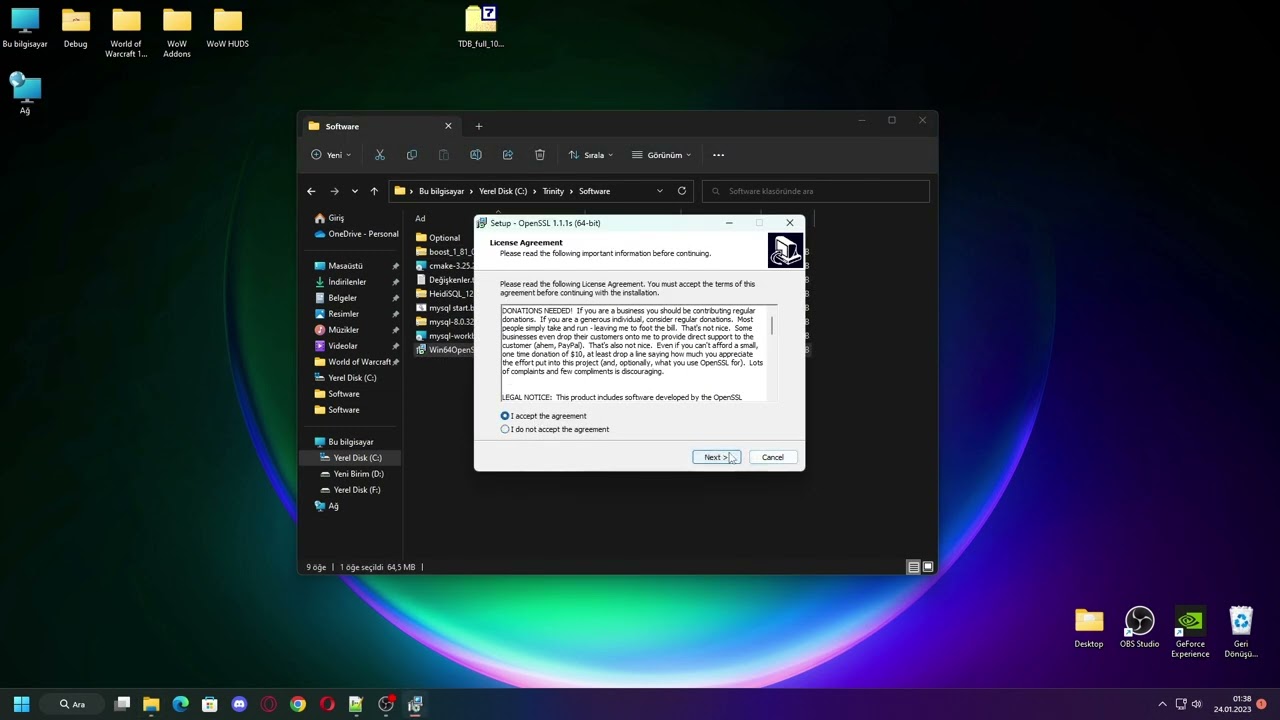This screenshot has height=720, width=1280.
Task: Open the Yeni (New) dropdown in Explorer
Action: [331, 155]
